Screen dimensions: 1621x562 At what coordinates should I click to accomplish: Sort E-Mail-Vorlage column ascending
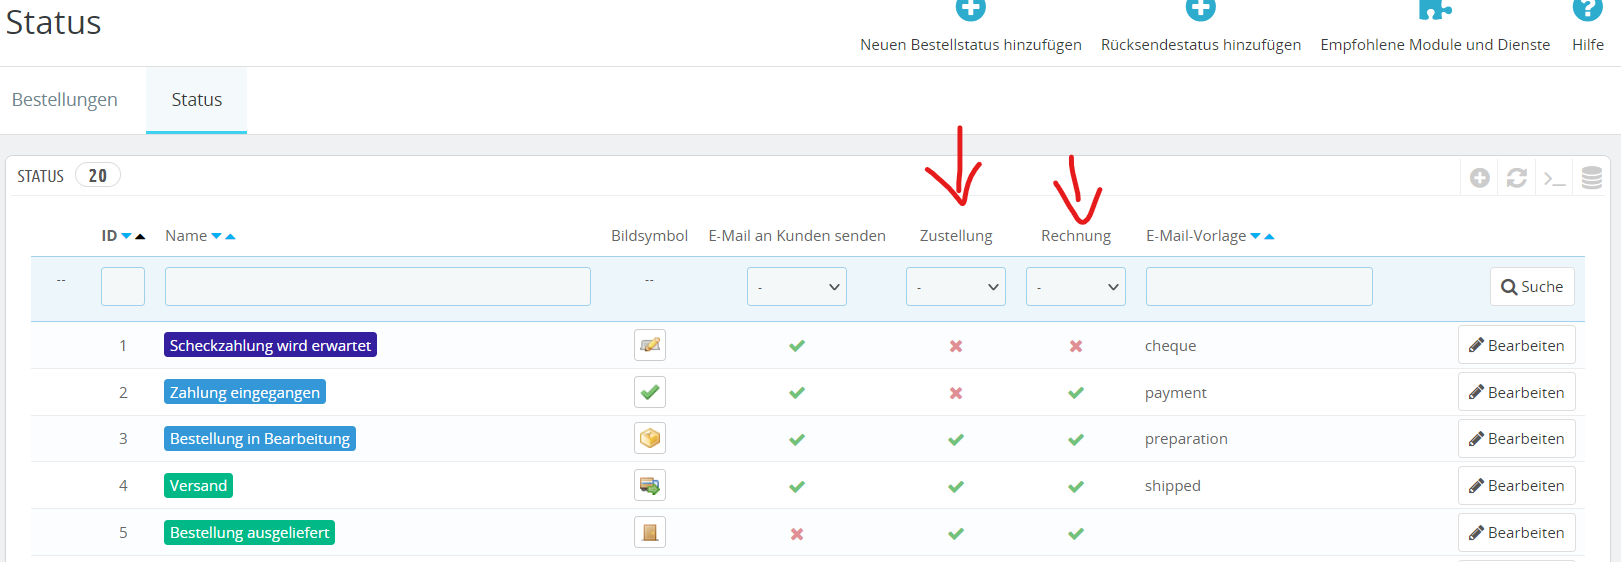[x=1269, y=236]
